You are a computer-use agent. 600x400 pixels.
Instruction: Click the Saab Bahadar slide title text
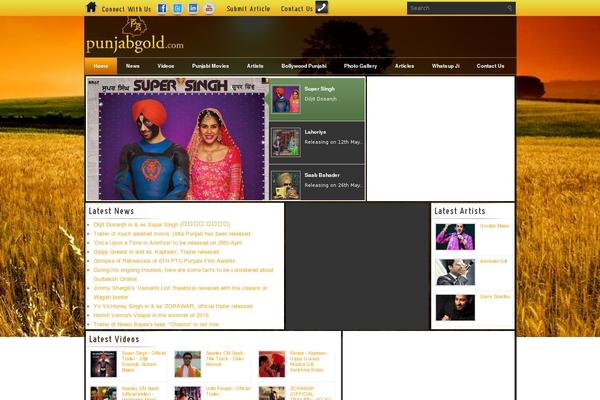point(322,175)
